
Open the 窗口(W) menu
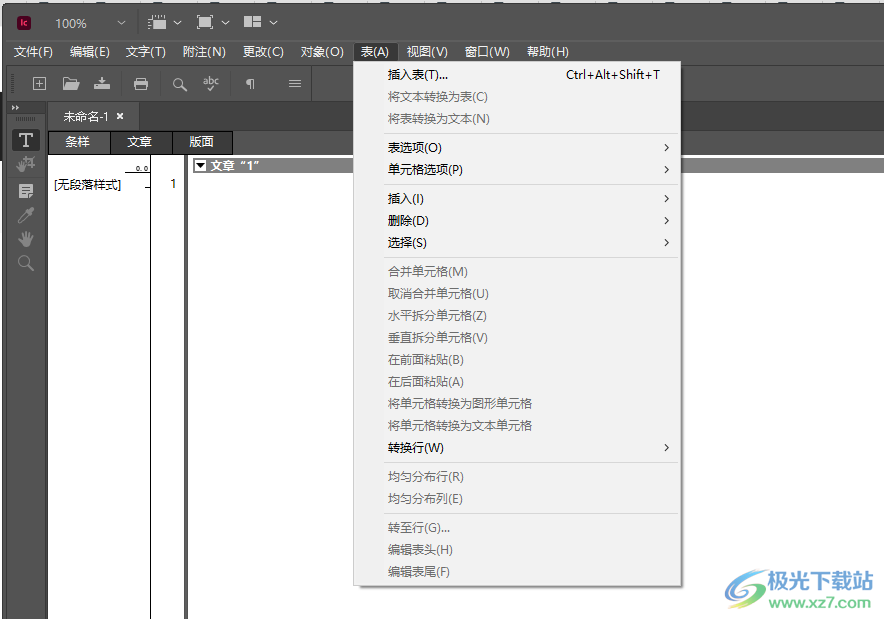tap(487, 52)
